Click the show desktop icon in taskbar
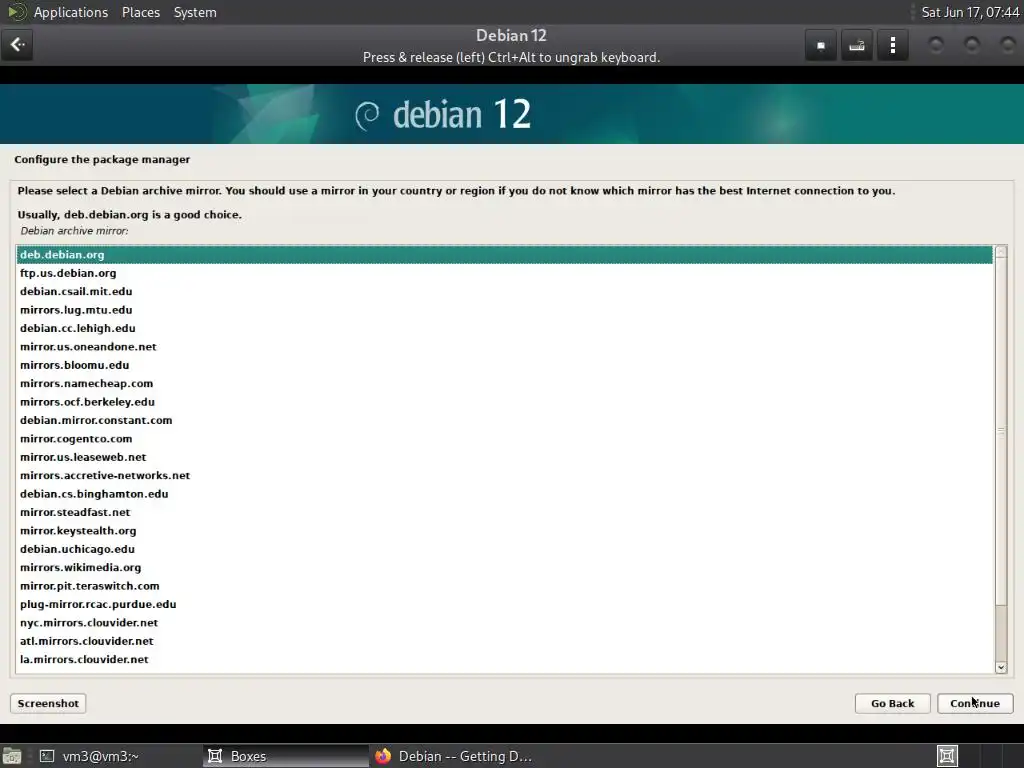The width and height of the screenshot is (1024, 768). pyautogui.click(x=11, y=756)
